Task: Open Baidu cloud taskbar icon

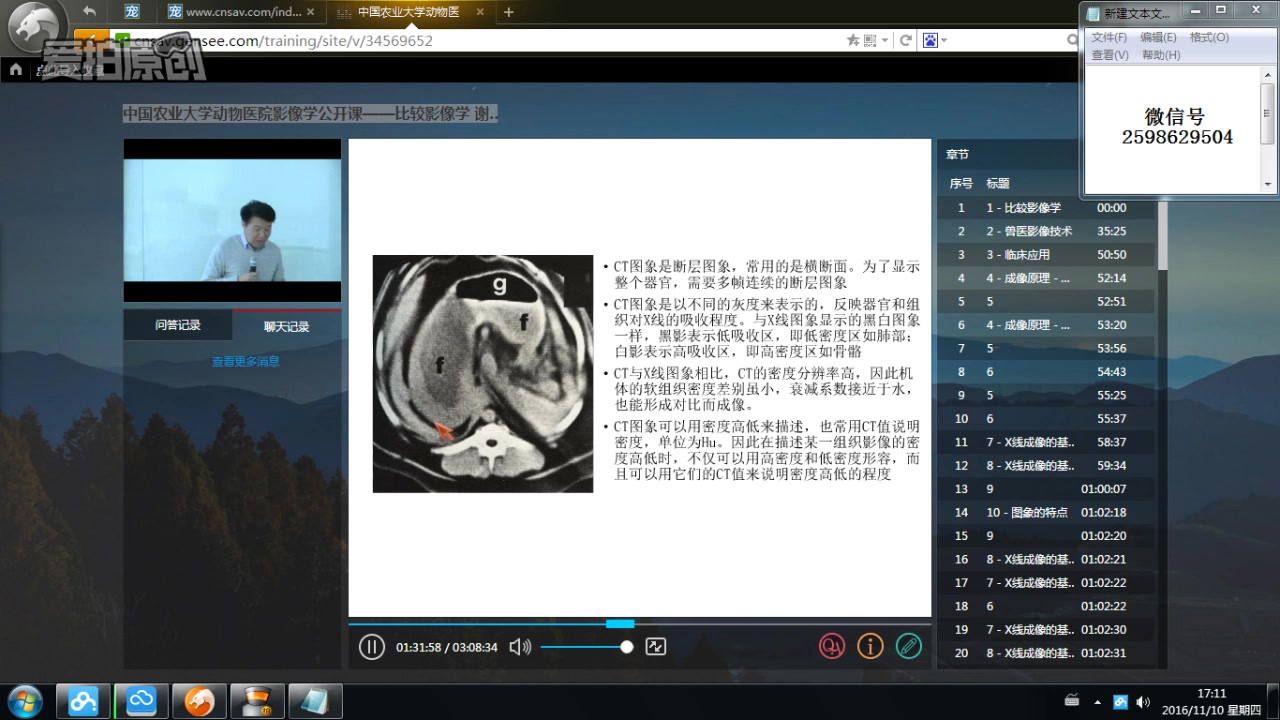Action: (83, 701)
